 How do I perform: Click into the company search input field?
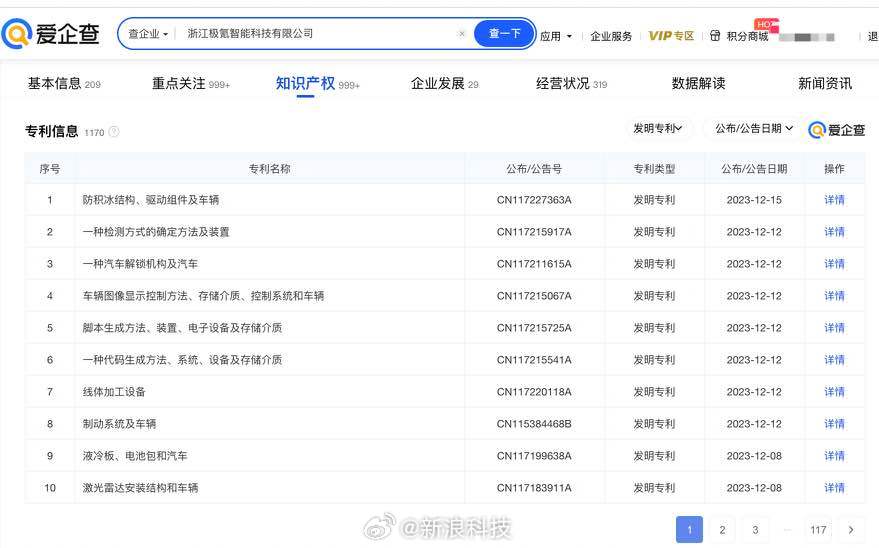pyautogui.click(x=320, y=34)
